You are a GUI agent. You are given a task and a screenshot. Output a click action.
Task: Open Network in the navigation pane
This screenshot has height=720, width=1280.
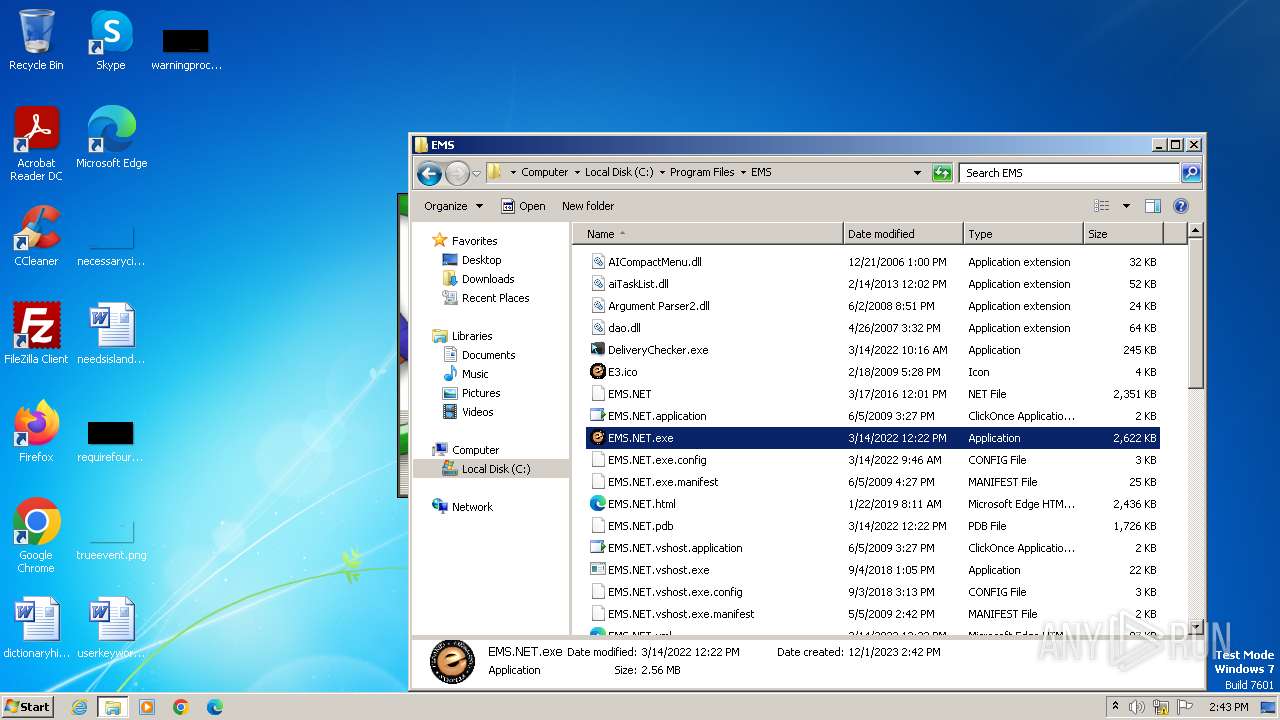(472, 507)
